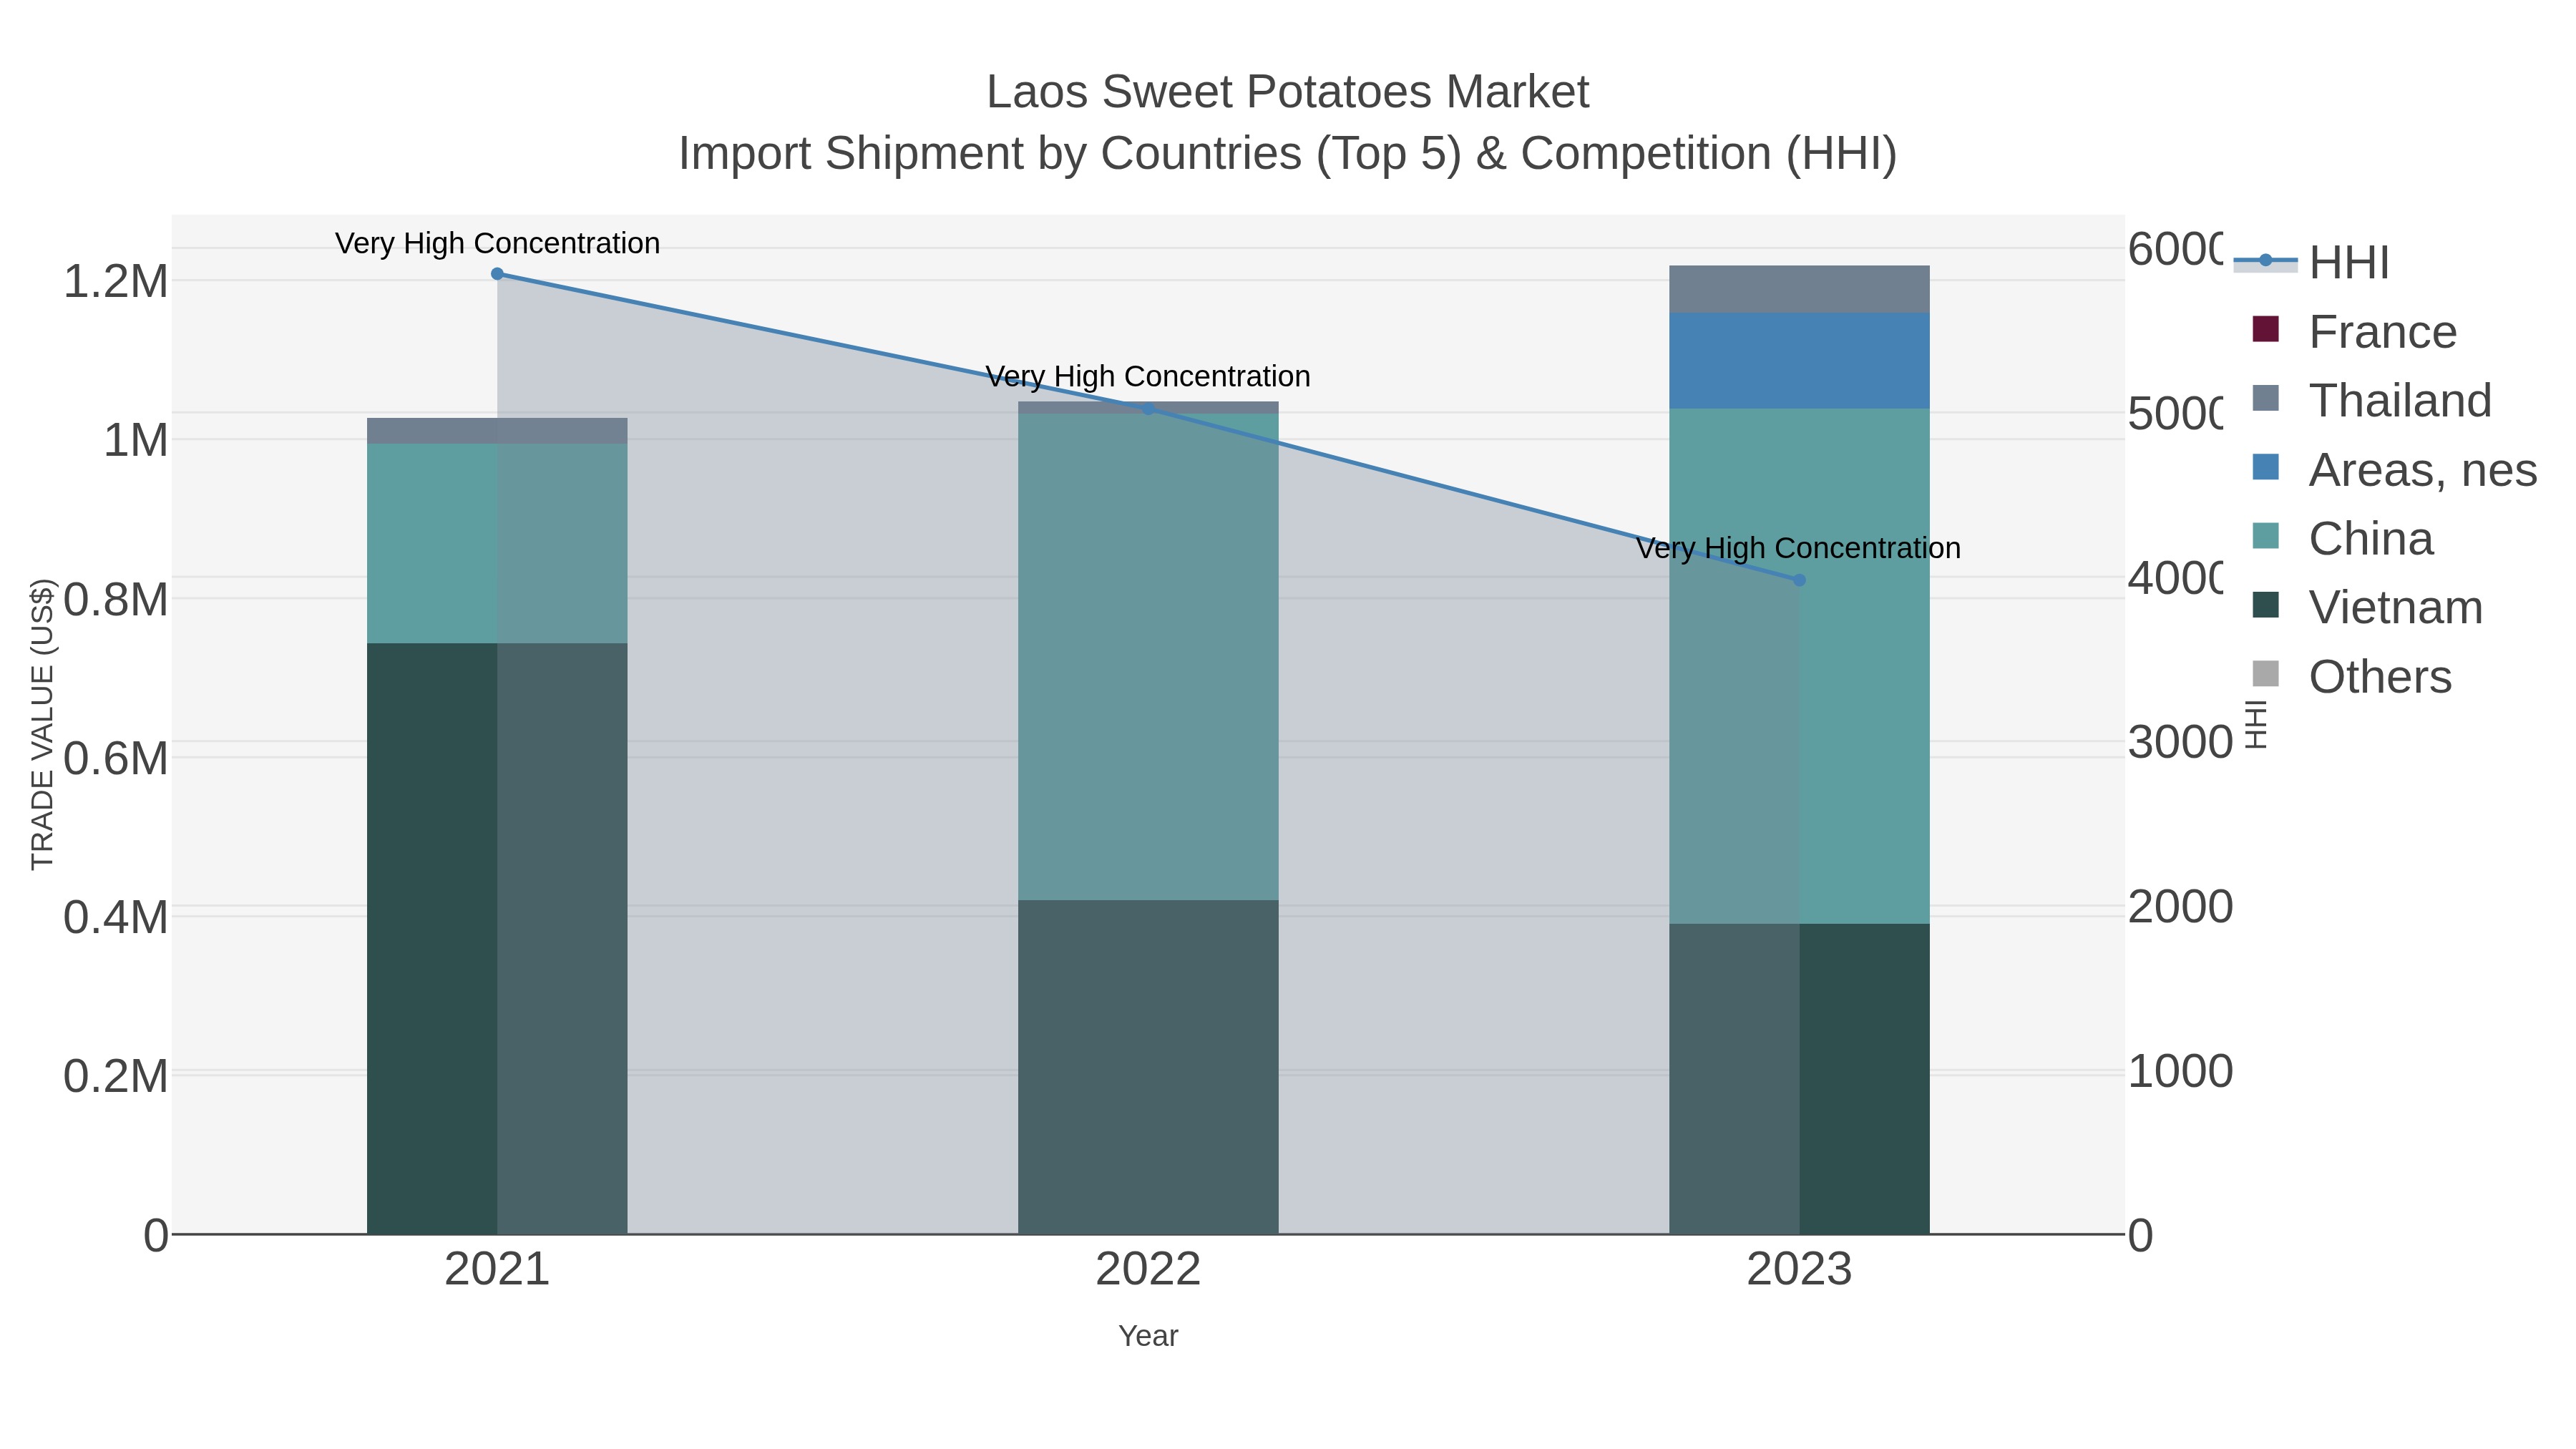Click the 2021 x-axis label
Viewport: 2576px width, 1449px height.
(497, 1270)
